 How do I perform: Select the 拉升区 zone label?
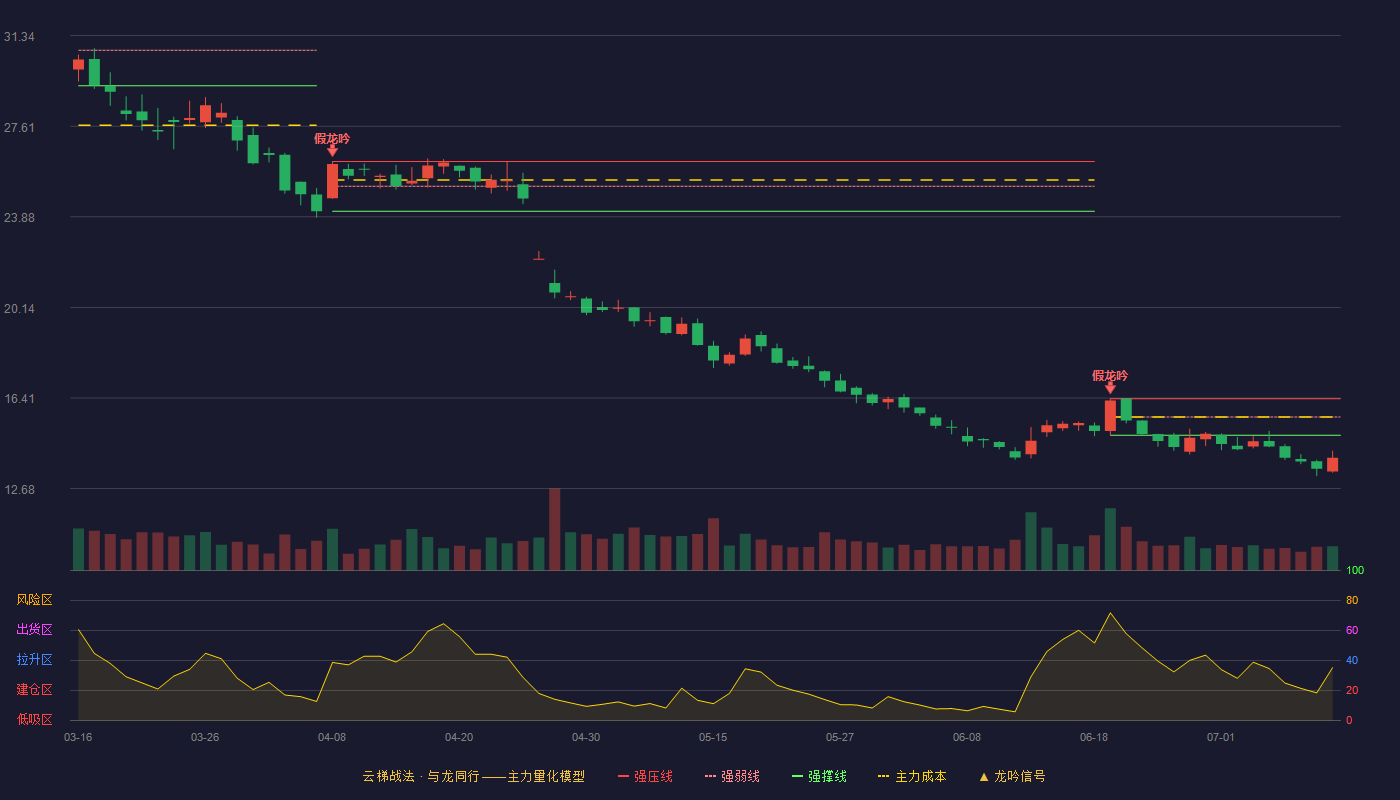[34, 660]
